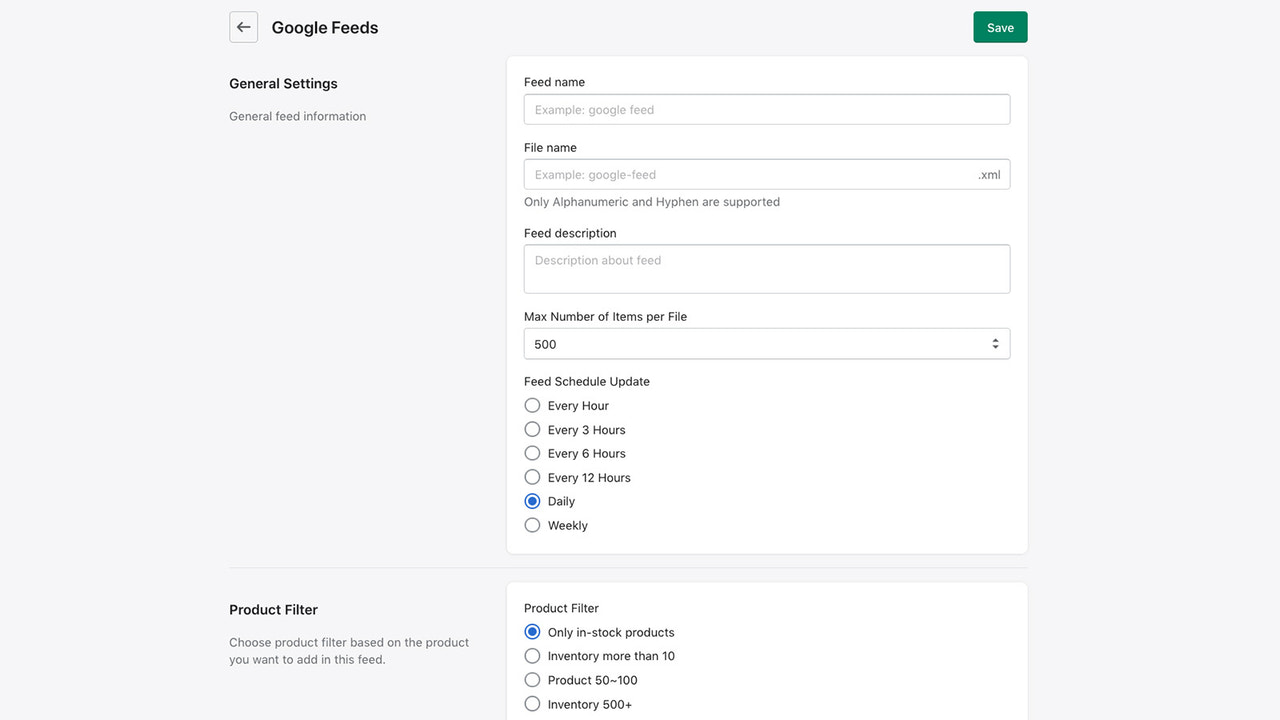1280x720 pixels.
Task: Select the Inventory 500+ filter option
Action: (x=532, y=703)
